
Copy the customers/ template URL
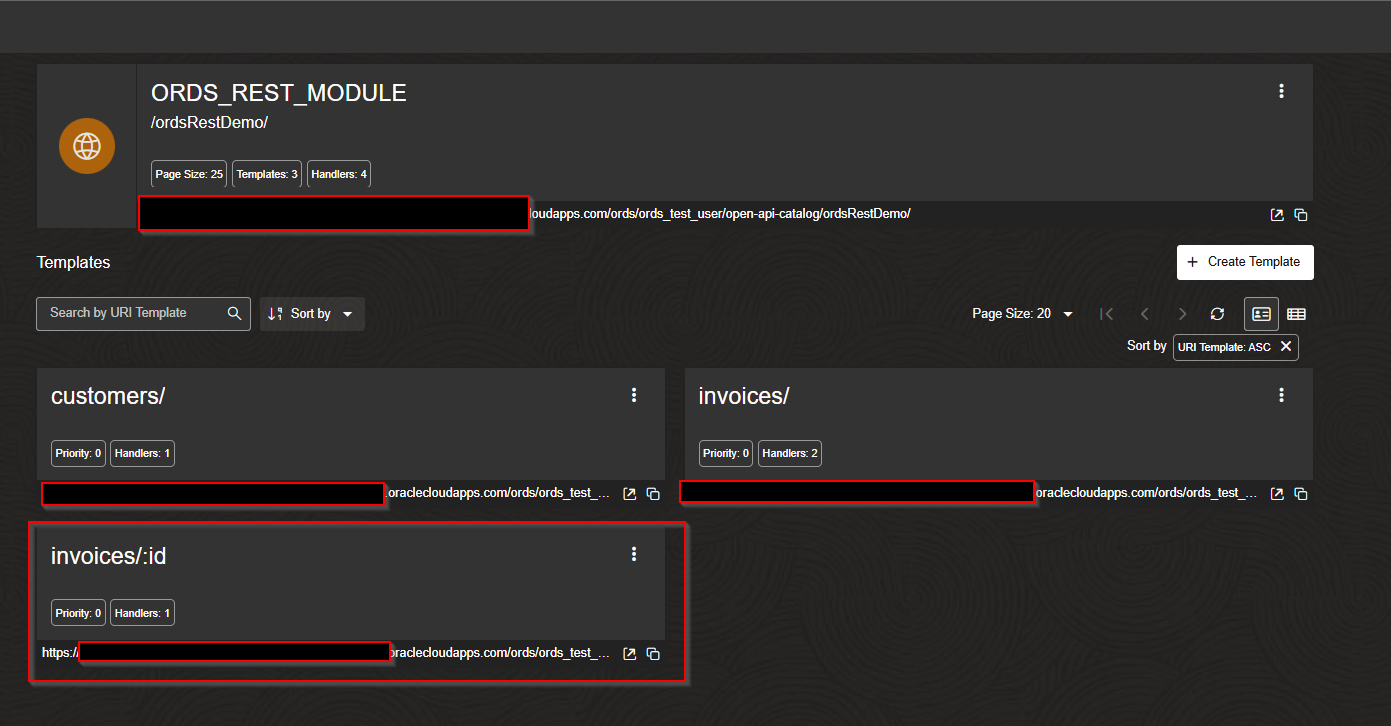click(x=653, y=493)
